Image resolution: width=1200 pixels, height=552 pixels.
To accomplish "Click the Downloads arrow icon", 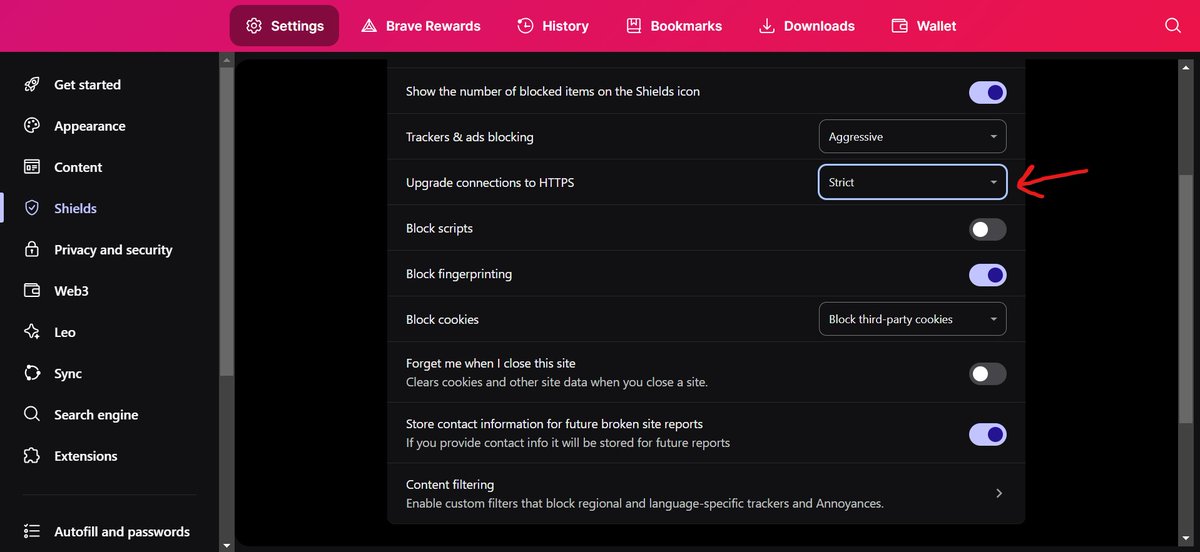I will tap(767, 26).
